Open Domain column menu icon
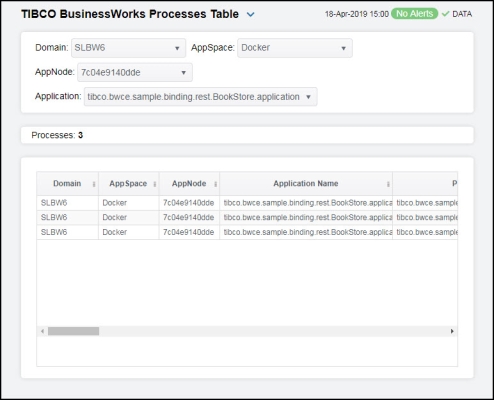Image resolution: width=494 pixels, height=400 pixels. [94, 184]
